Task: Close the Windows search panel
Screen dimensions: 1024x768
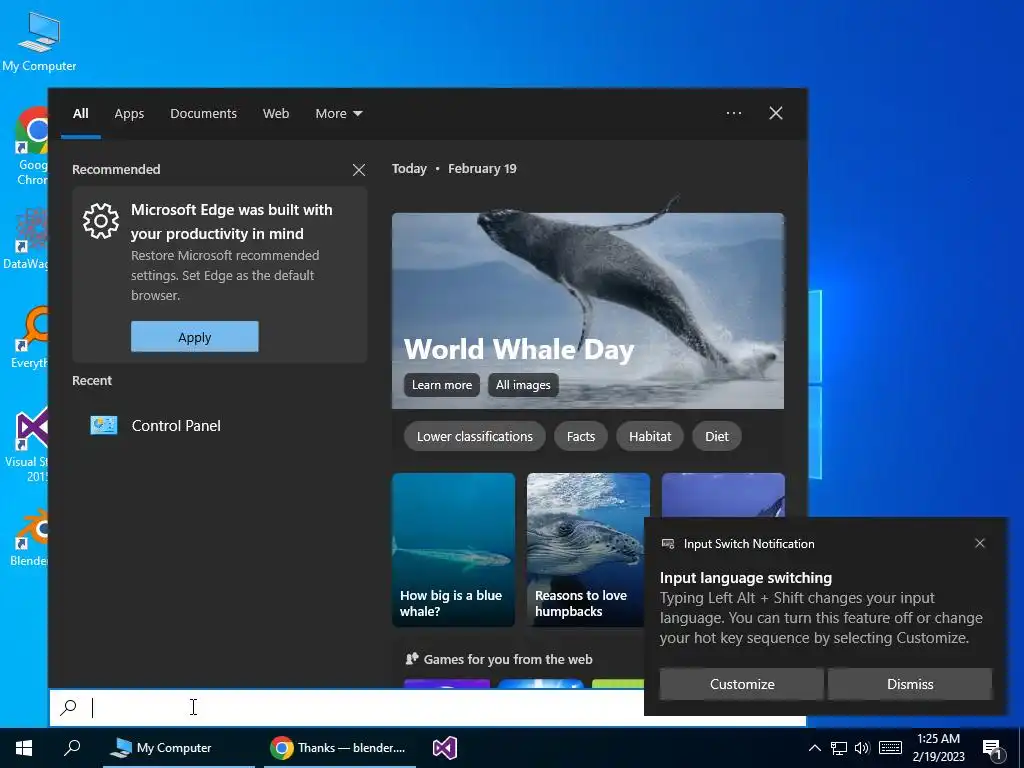Action: coord(776,114)
